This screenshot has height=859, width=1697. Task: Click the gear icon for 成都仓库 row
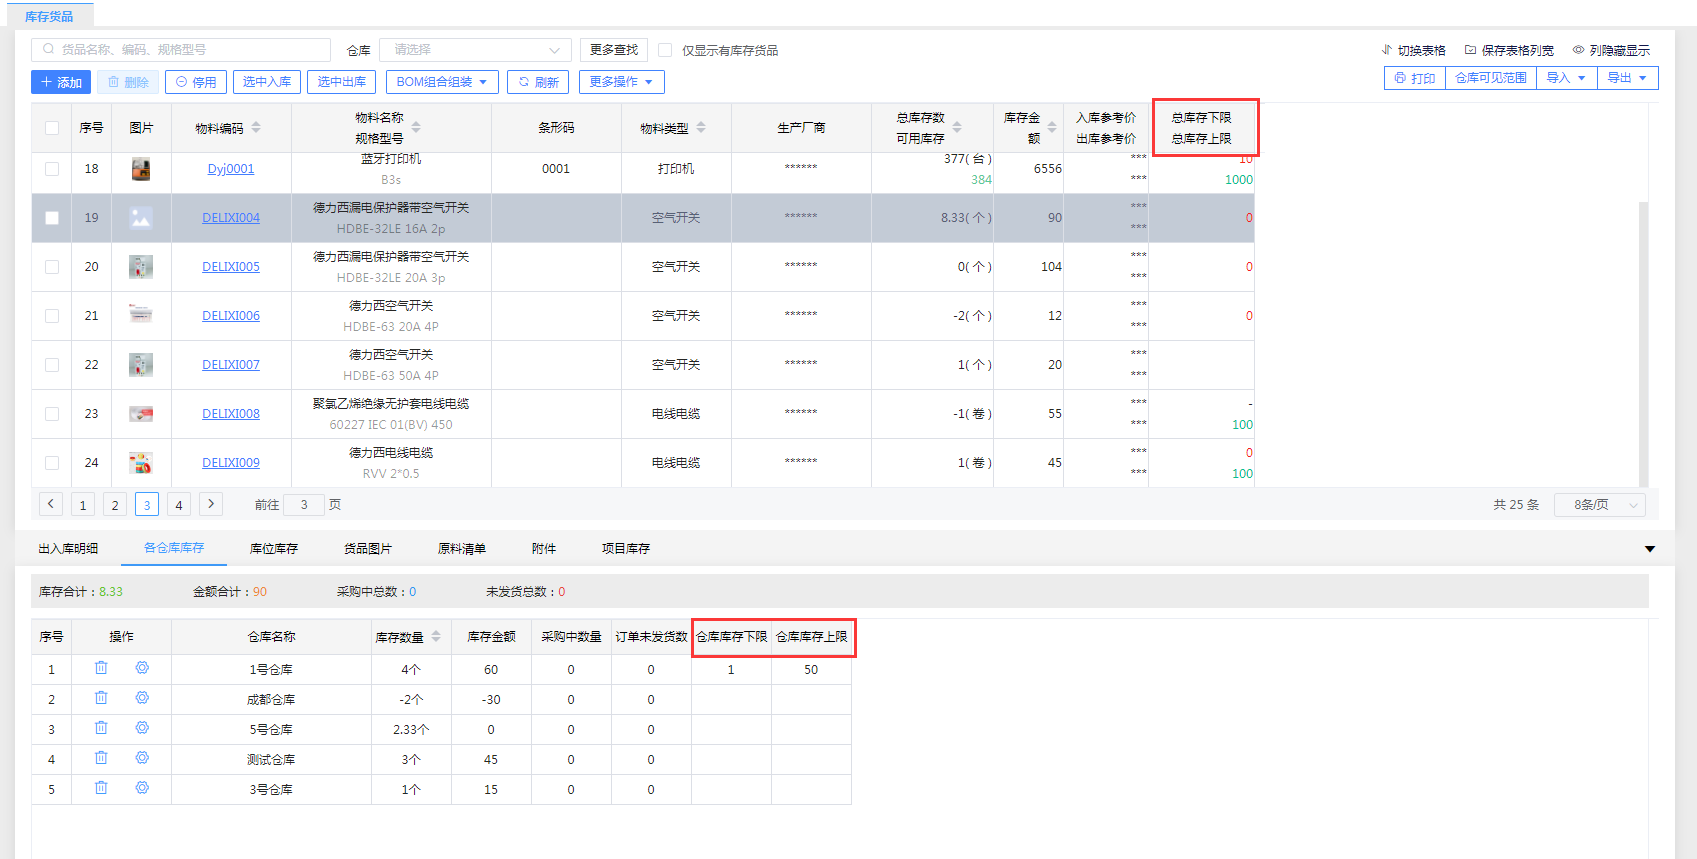(142, 698)
